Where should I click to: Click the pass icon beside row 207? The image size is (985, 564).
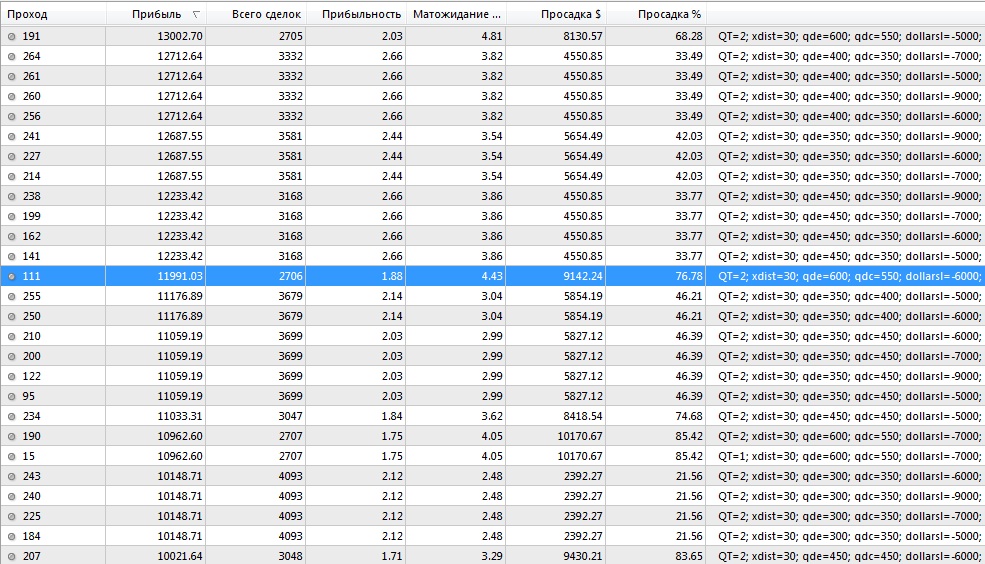click(11, 556)
